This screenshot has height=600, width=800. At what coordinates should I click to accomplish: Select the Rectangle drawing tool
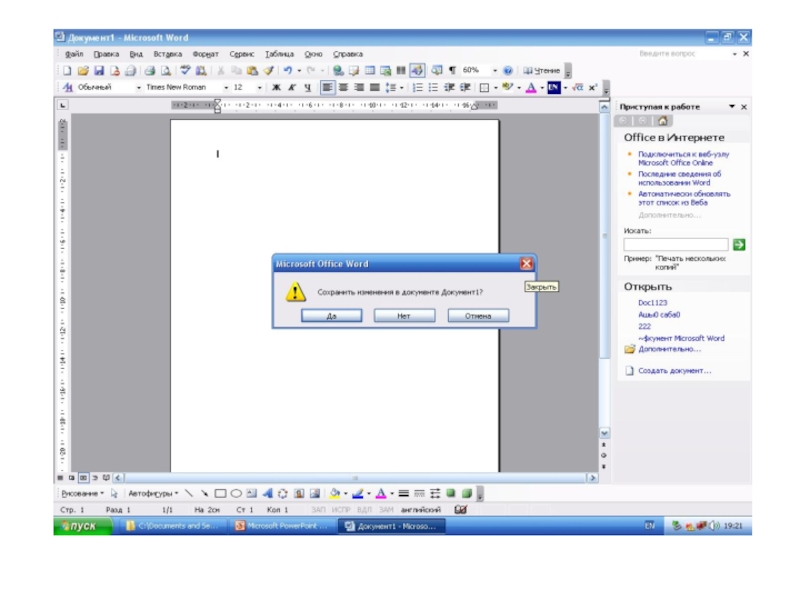[x=220, y=493]
